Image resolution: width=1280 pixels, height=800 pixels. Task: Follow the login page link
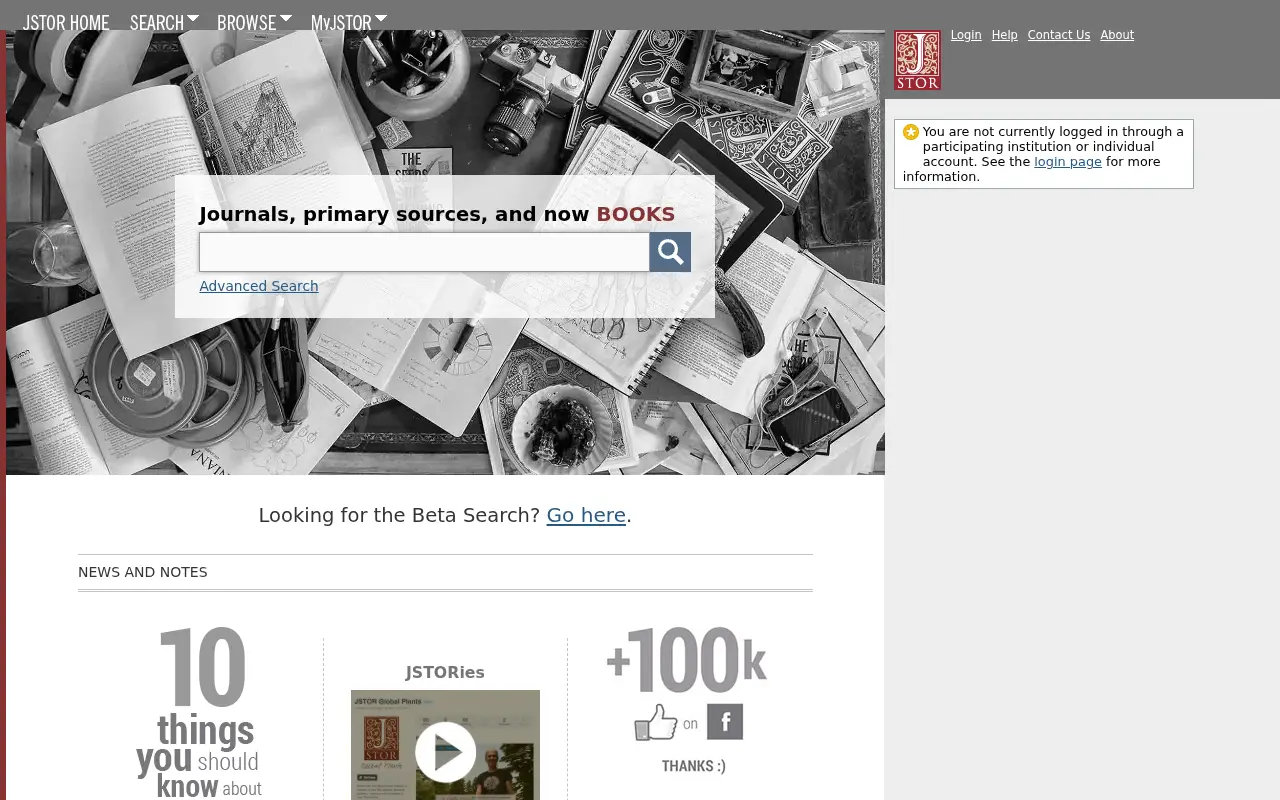1068,162
